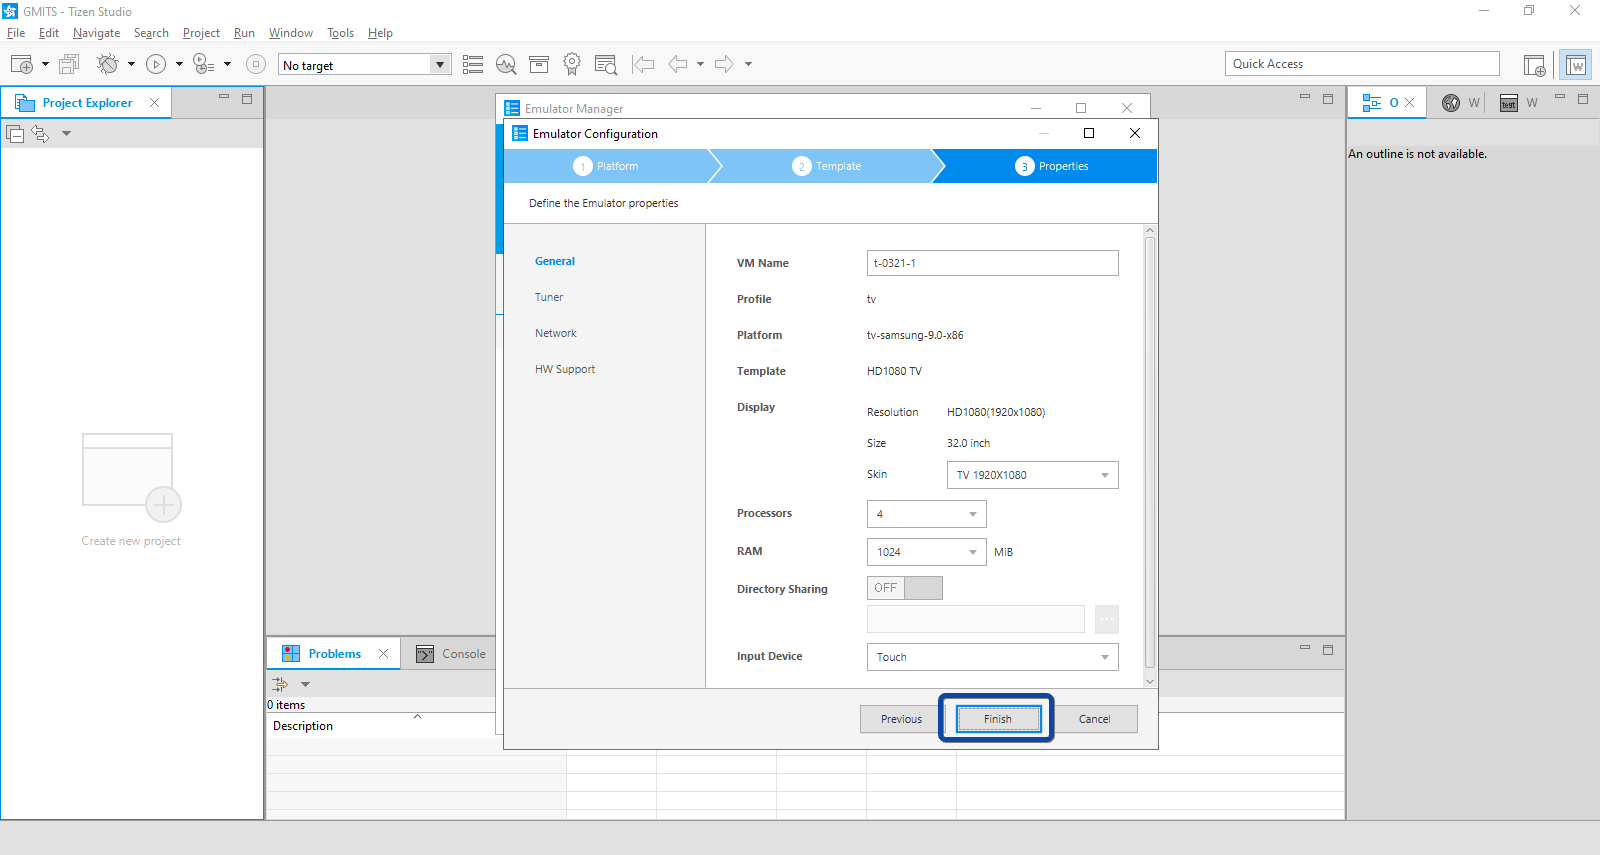Screen dimensions: 1600x855
Task: Click the Previous button
Action: click(x=901, y=719)
